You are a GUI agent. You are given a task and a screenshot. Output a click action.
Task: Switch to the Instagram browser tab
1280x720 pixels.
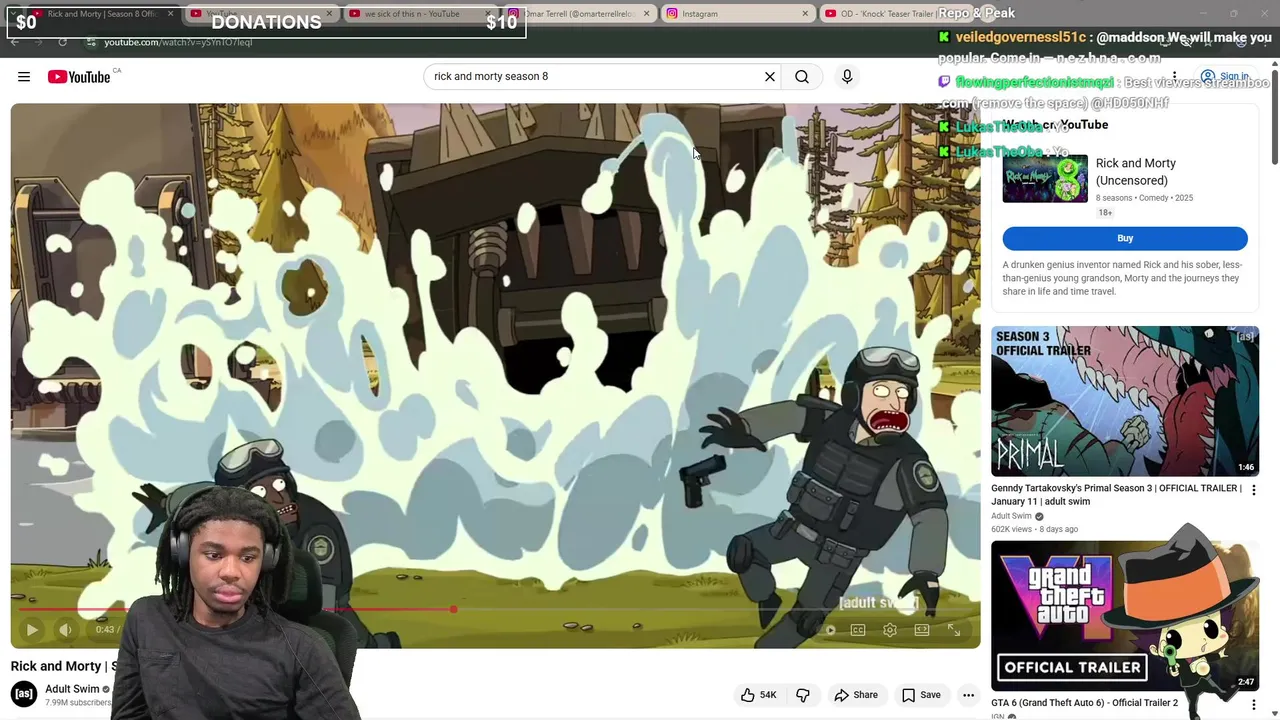[x=737, y=14]
